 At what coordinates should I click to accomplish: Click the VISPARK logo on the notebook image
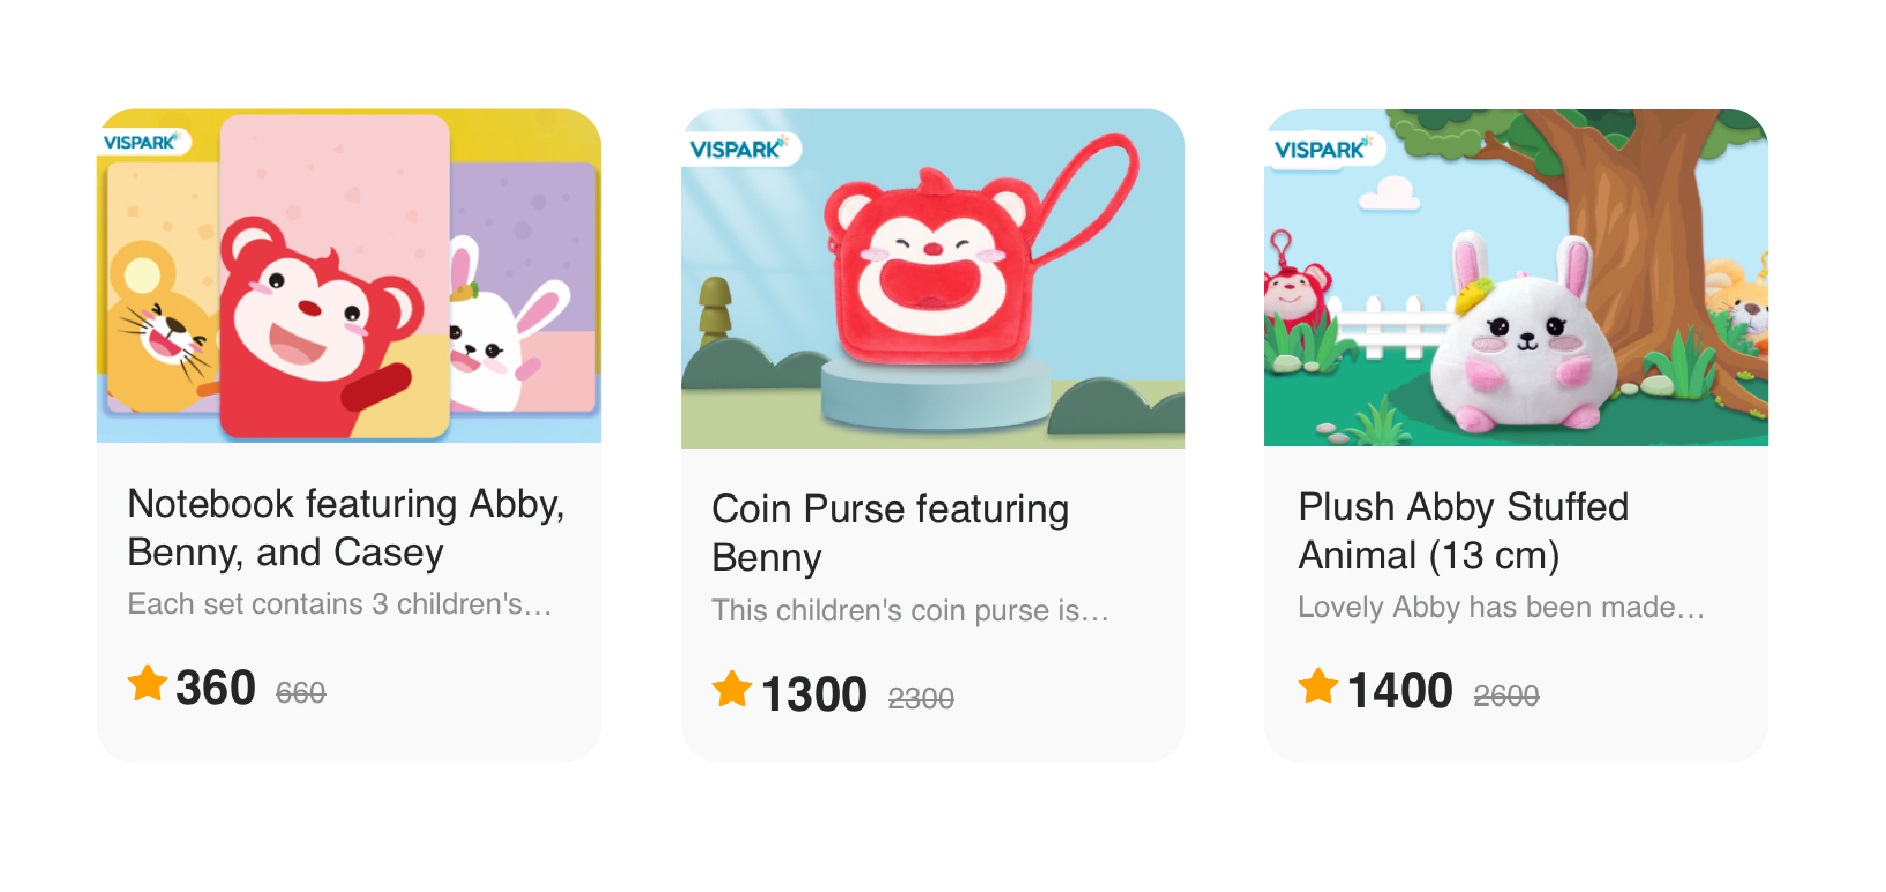click(141, 143)
